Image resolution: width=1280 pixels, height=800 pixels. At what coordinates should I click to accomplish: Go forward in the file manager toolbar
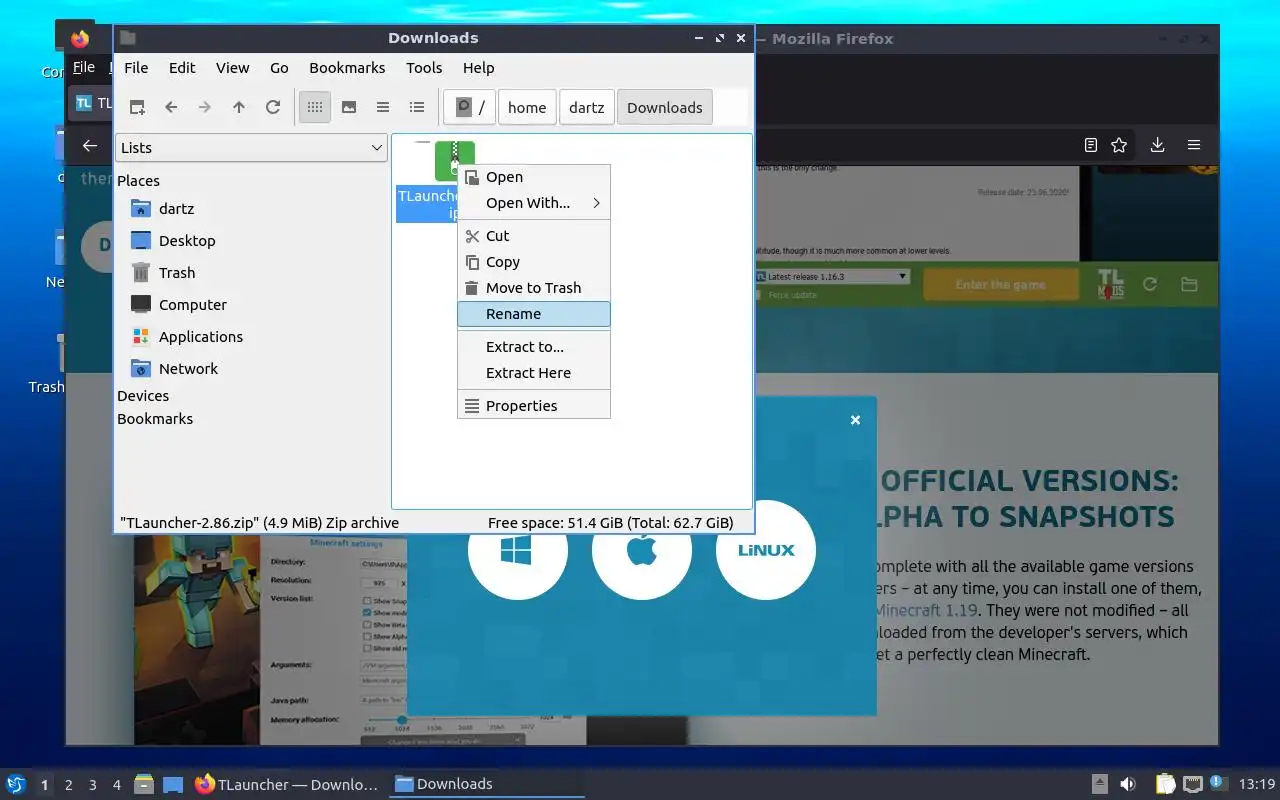tap(205, 107)
